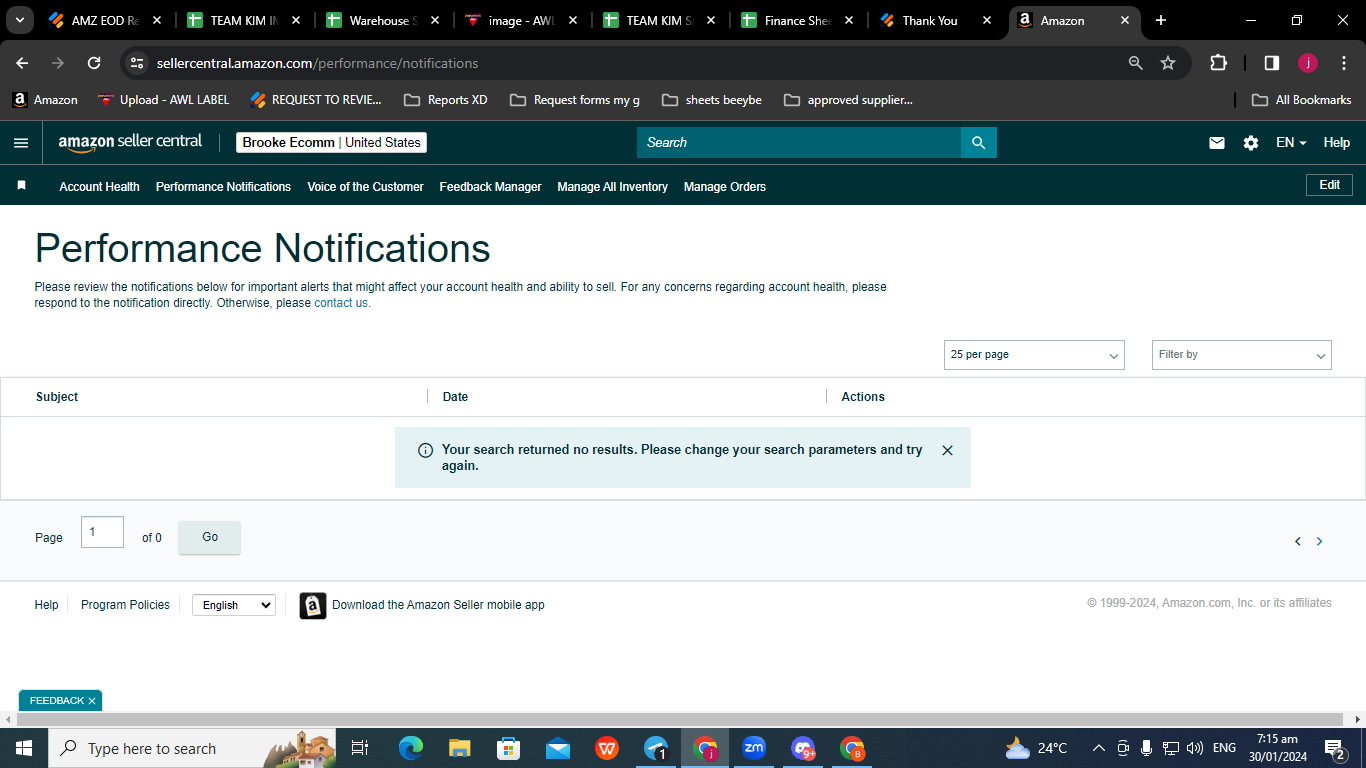This screenshot has width=1366, height=768.
Task: Click the Seller Central search field
Action: coord(799,143)
